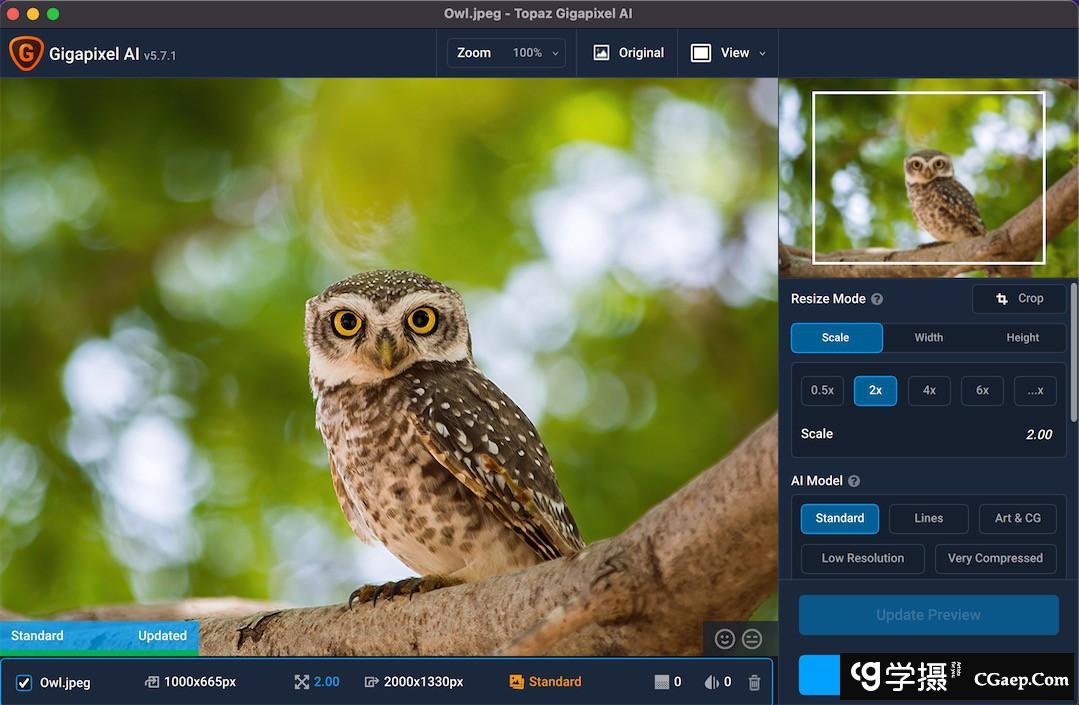Image resolution: width=1079 pixels, height=705 pixels.
Task: Switch to the Width resize tab
Action: click(x=929, y=338)
